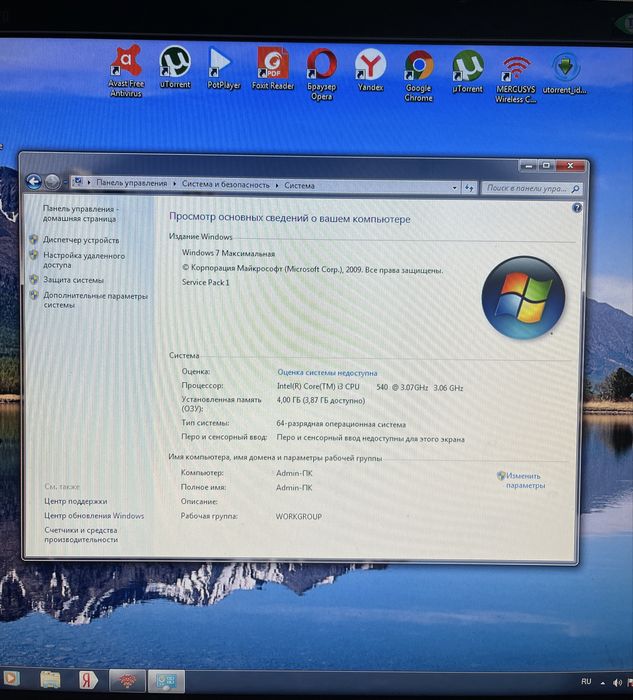Click the greyed forward navigation arrow
The width and height of the screenshot is (633, 700).
(52, 182)
